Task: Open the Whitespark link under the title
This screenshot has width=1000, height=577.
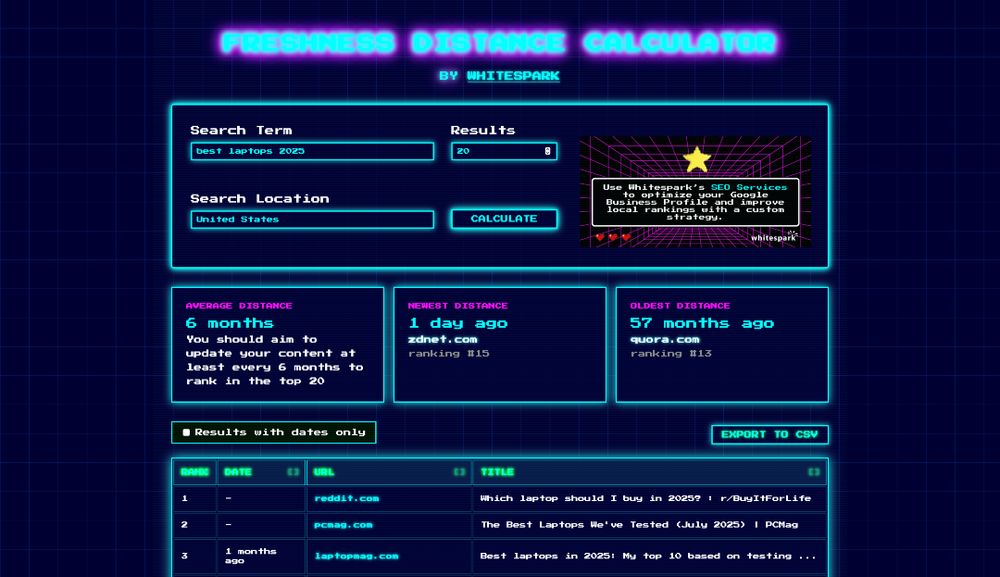Action: [513, 76]
